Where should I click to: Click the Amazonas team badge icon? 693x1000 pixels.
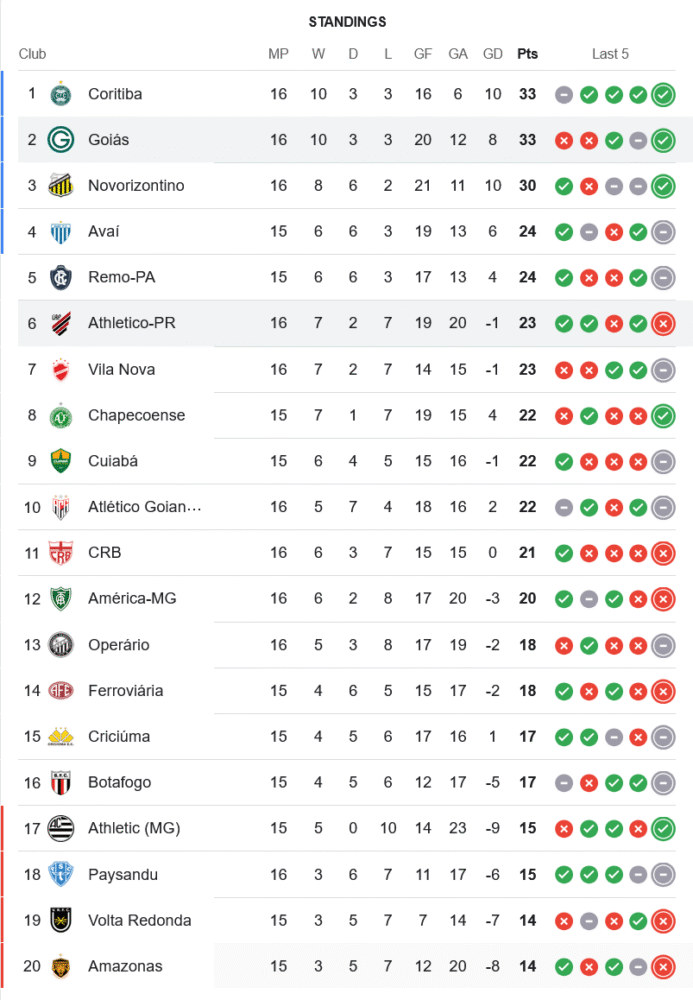(x=61, y=966)
